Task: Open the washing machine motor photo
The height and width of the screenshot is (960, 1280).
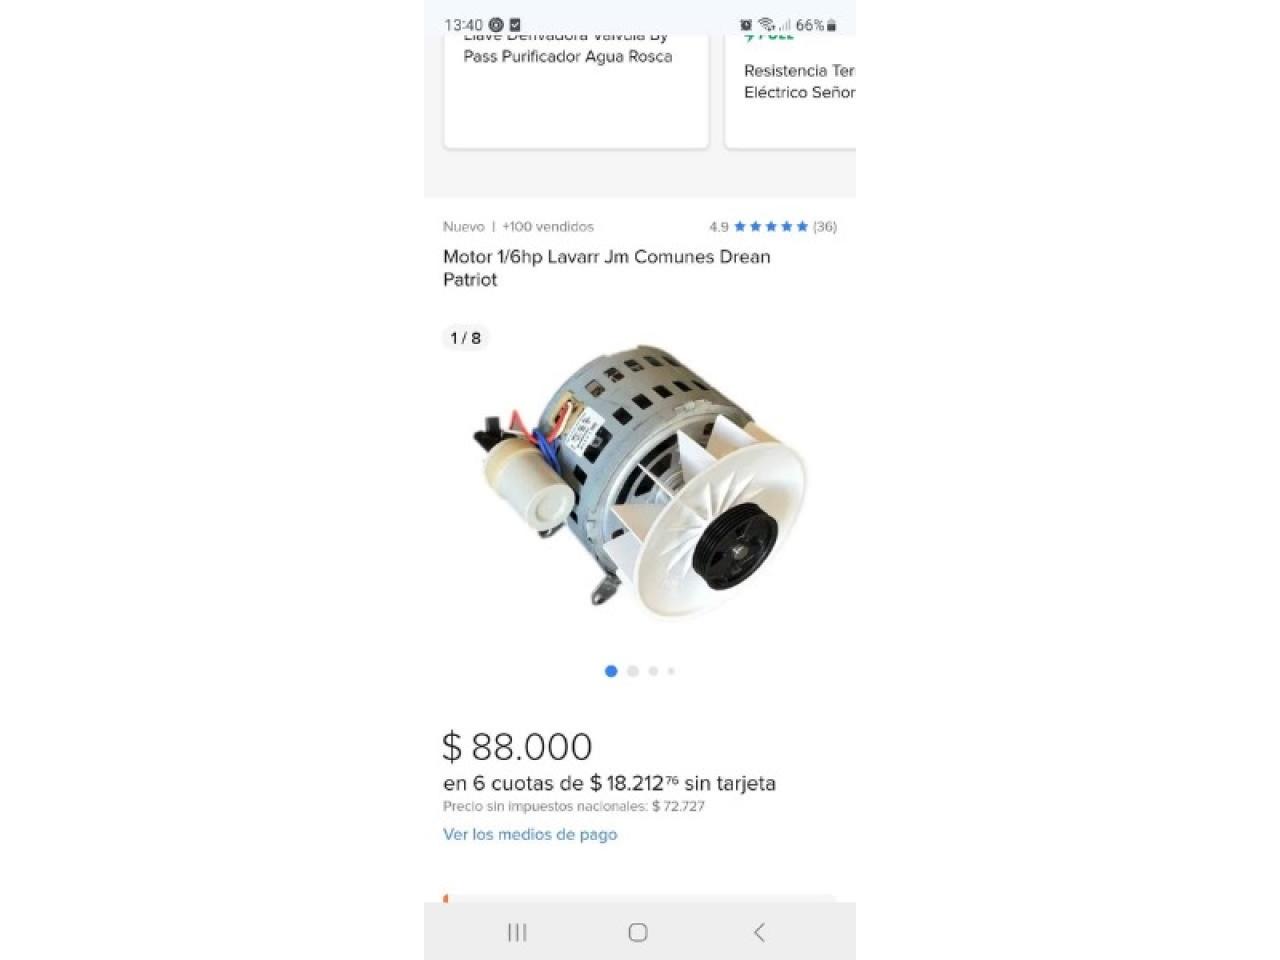Action: point(640,482)
